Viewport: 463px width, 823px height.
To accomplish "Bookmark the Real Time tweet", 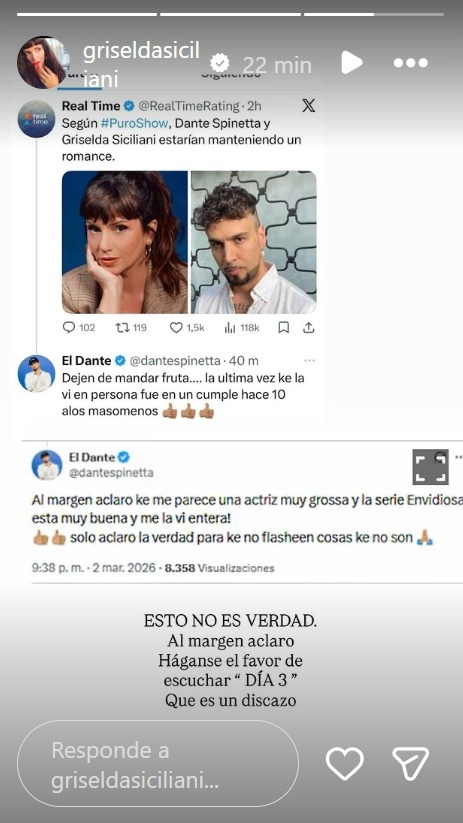I will click(x=283, y=328).
